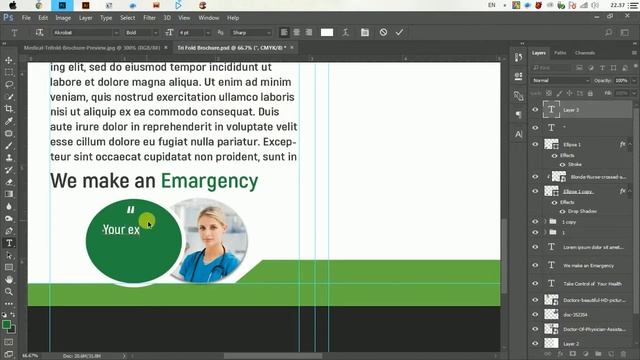
Task: Expand the group named '1'
Action: pos(545,232)
